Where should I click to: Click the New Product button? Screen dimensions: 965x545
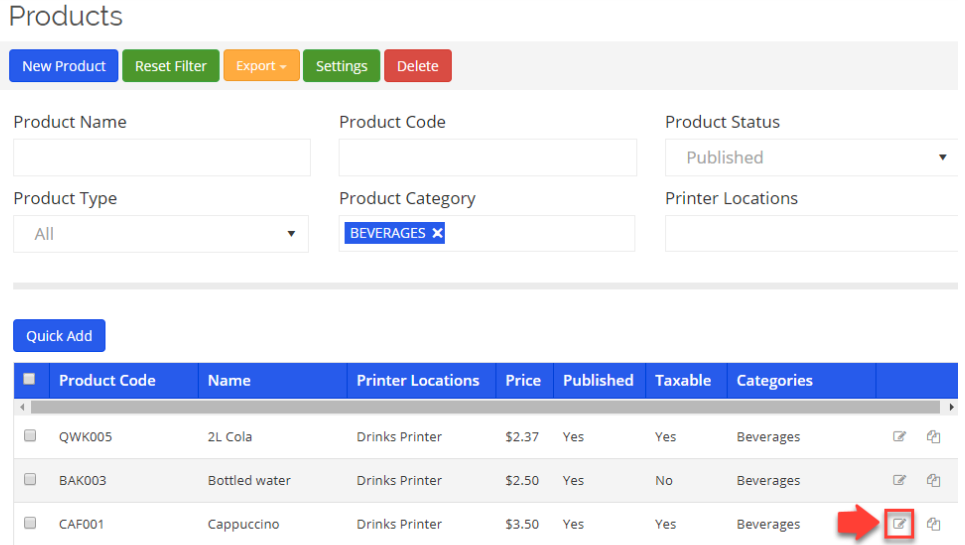click(64, 66)
